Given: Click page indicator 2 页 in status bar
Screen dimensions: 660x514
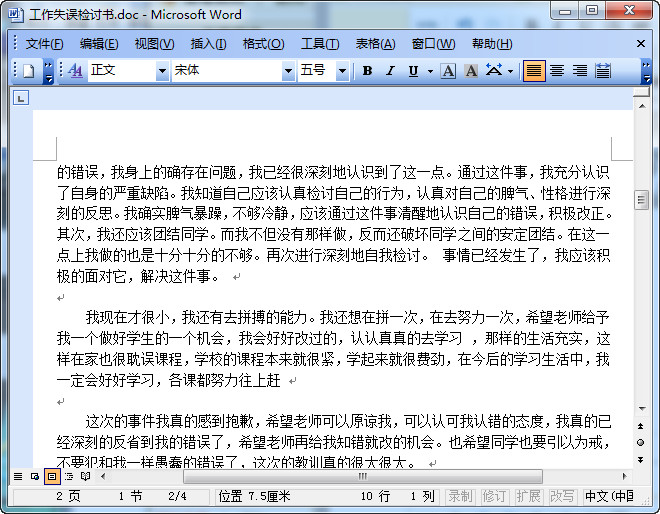Looking at the screenshot, I should point(68,496).
